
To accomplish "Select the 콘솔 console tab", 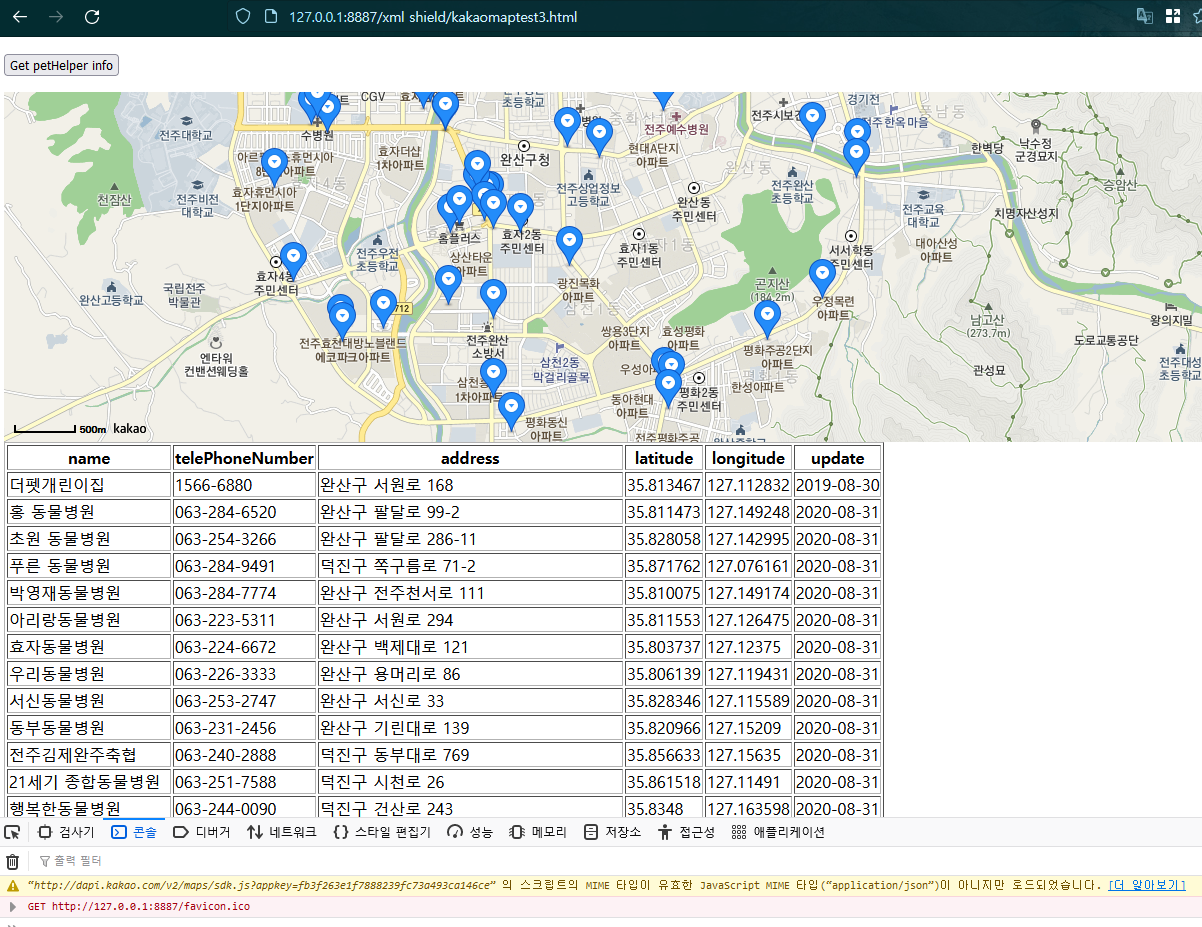I will [135, 832].
